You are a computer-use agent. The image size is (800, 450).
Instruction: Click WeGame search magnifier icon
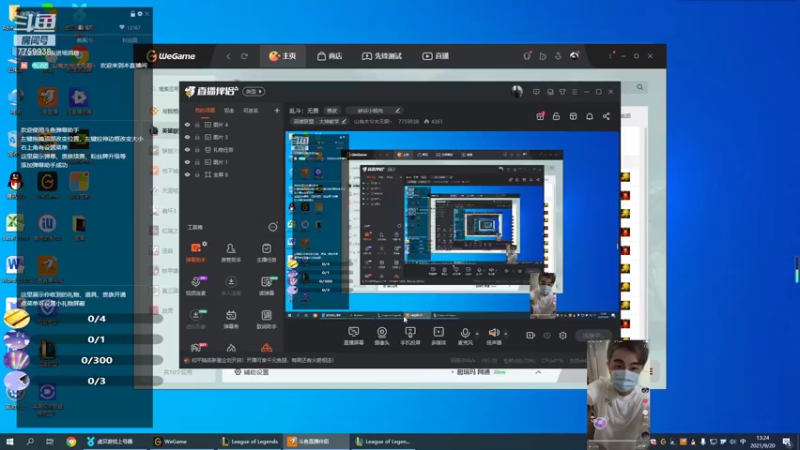pos(640,87)
